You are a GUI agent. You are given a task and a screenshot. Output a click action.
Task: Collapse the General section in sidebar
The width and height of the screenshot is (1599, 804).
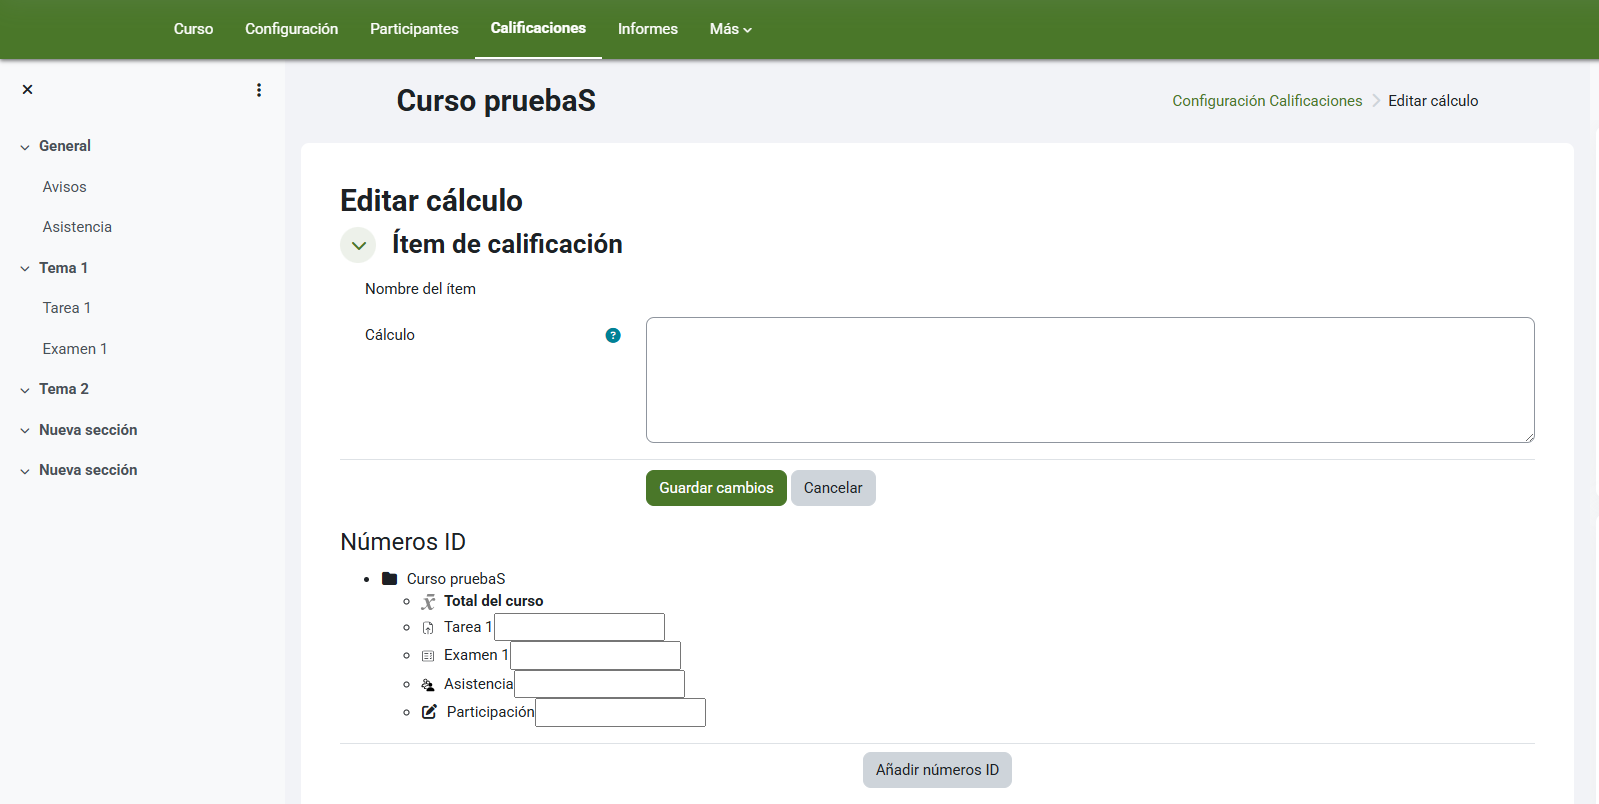(x=25, y=147)
